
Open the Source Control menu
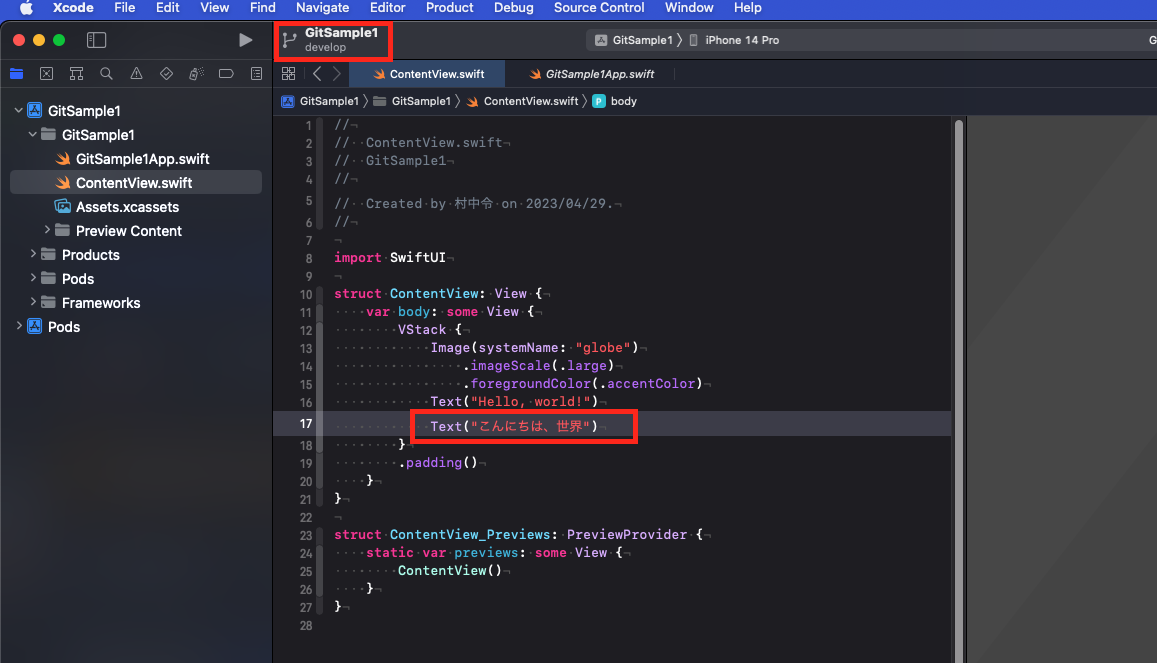(599, 7)
